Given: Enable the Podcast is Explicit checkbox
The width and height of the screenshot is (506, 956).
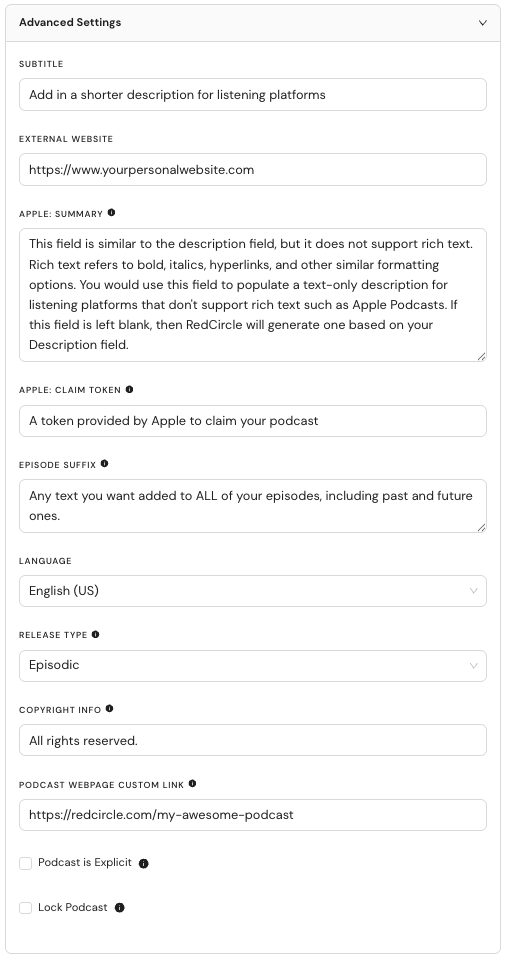Looking at the screenshot, I should coord(26,863).
